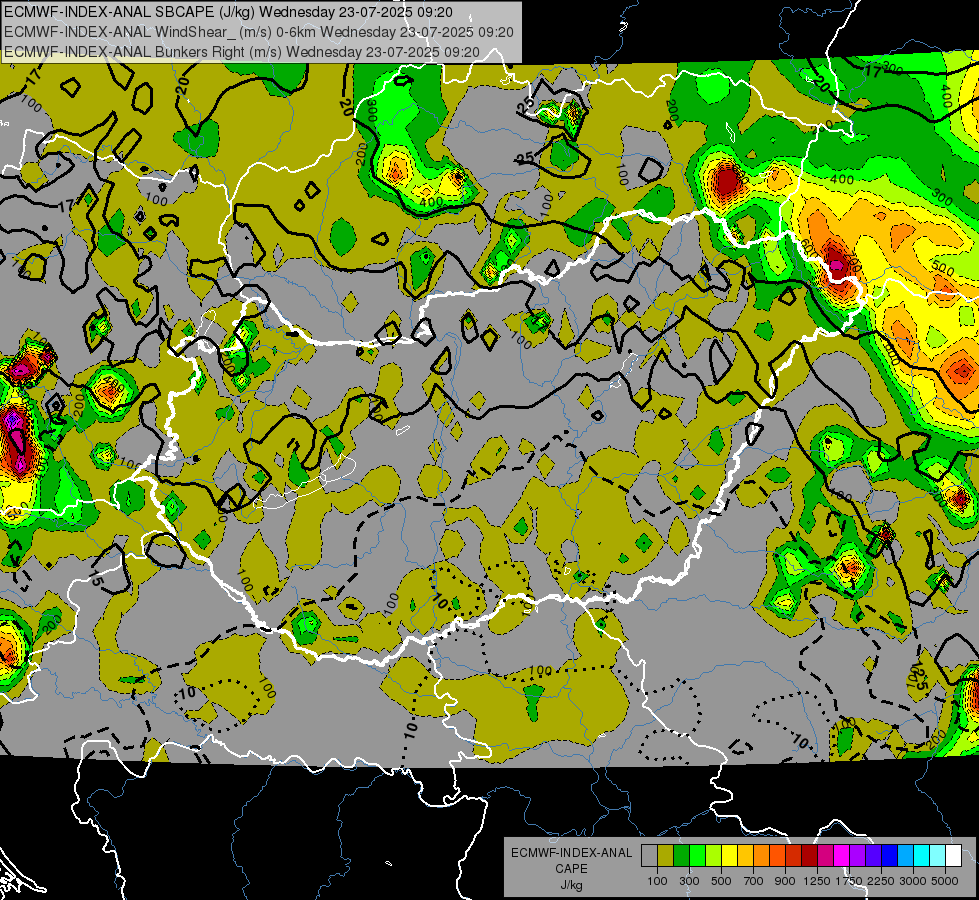Click the 3000 tick label in the legend
The height and width of the screenshot is (900, 979).
click(913, 881)
